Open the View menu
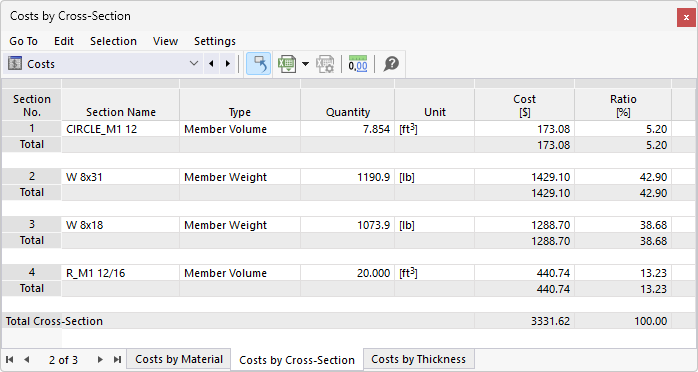Image resolution: width=698 pixels, height=372 pixels. click(x=165, y=41)
